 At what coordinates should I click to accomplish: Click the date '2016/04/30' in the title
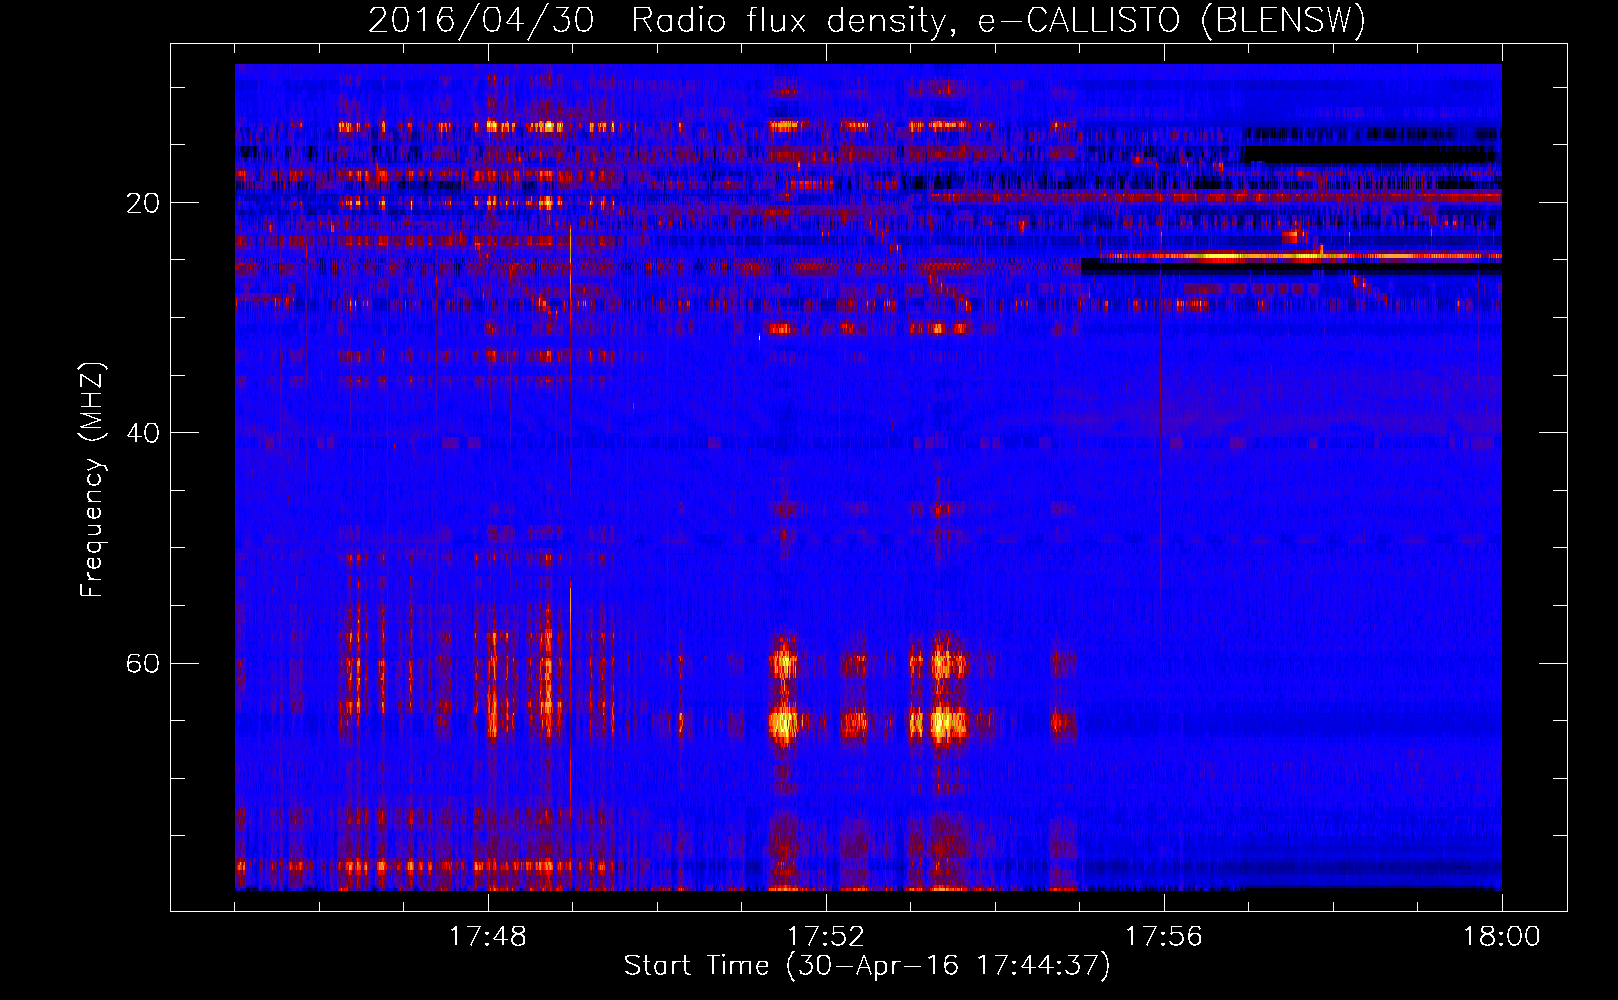[481, 20]
